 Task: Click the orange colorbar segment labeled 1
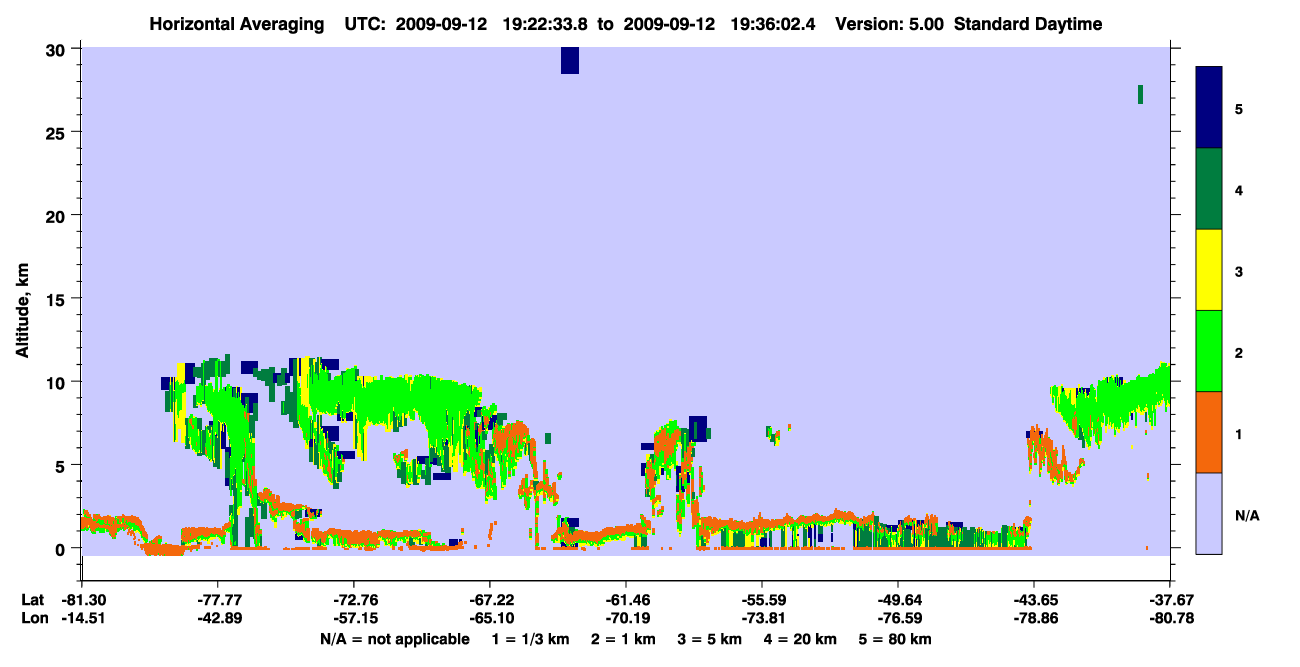pyautogui.click(x=1209, y=432)
